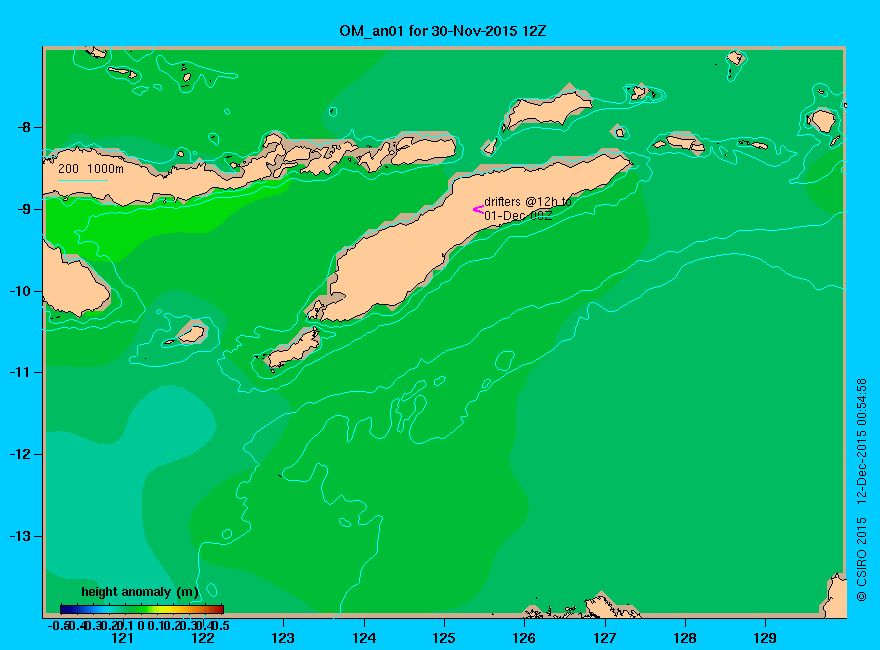Click the Wetar island north of Timor
The height and width of the screenshot is (650, 880).
[547, 111]
